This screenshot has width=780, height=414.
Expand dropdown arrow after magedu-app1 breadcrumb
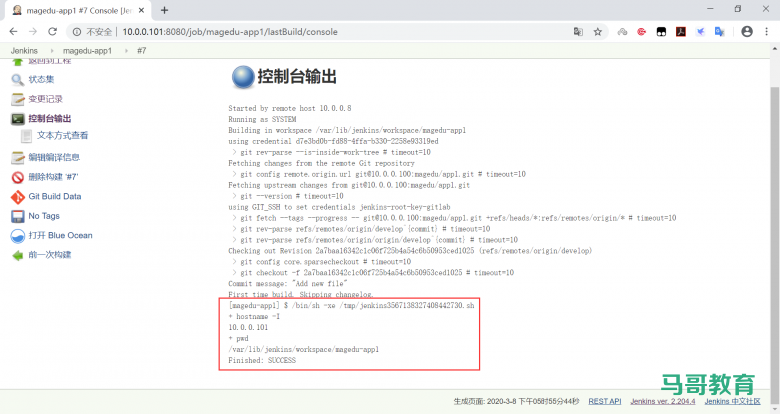(126, 51)
